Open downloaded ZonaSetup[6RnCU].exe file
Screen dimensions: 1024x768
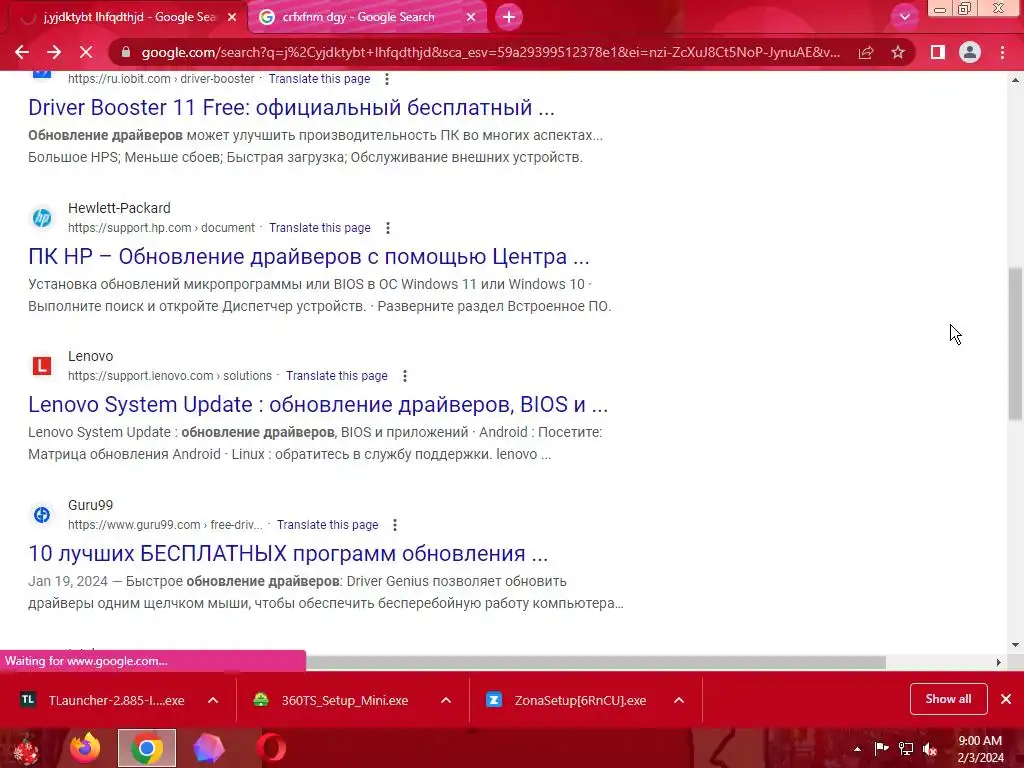coord(566,700)
